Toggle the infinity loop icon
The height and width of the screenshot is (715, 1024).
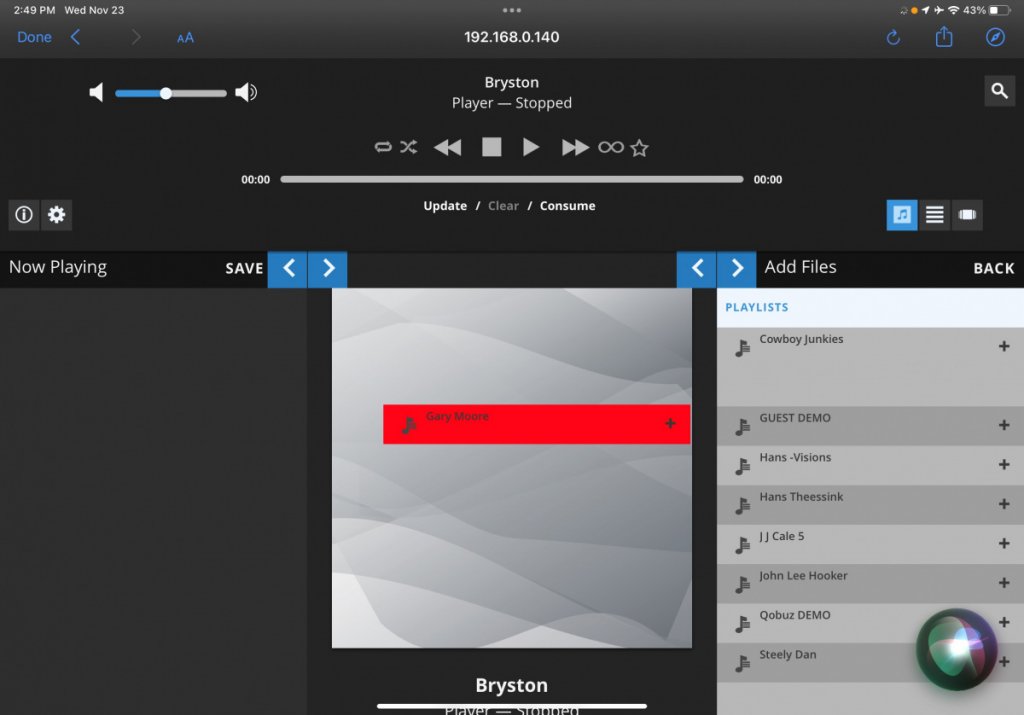click(611, 148)
